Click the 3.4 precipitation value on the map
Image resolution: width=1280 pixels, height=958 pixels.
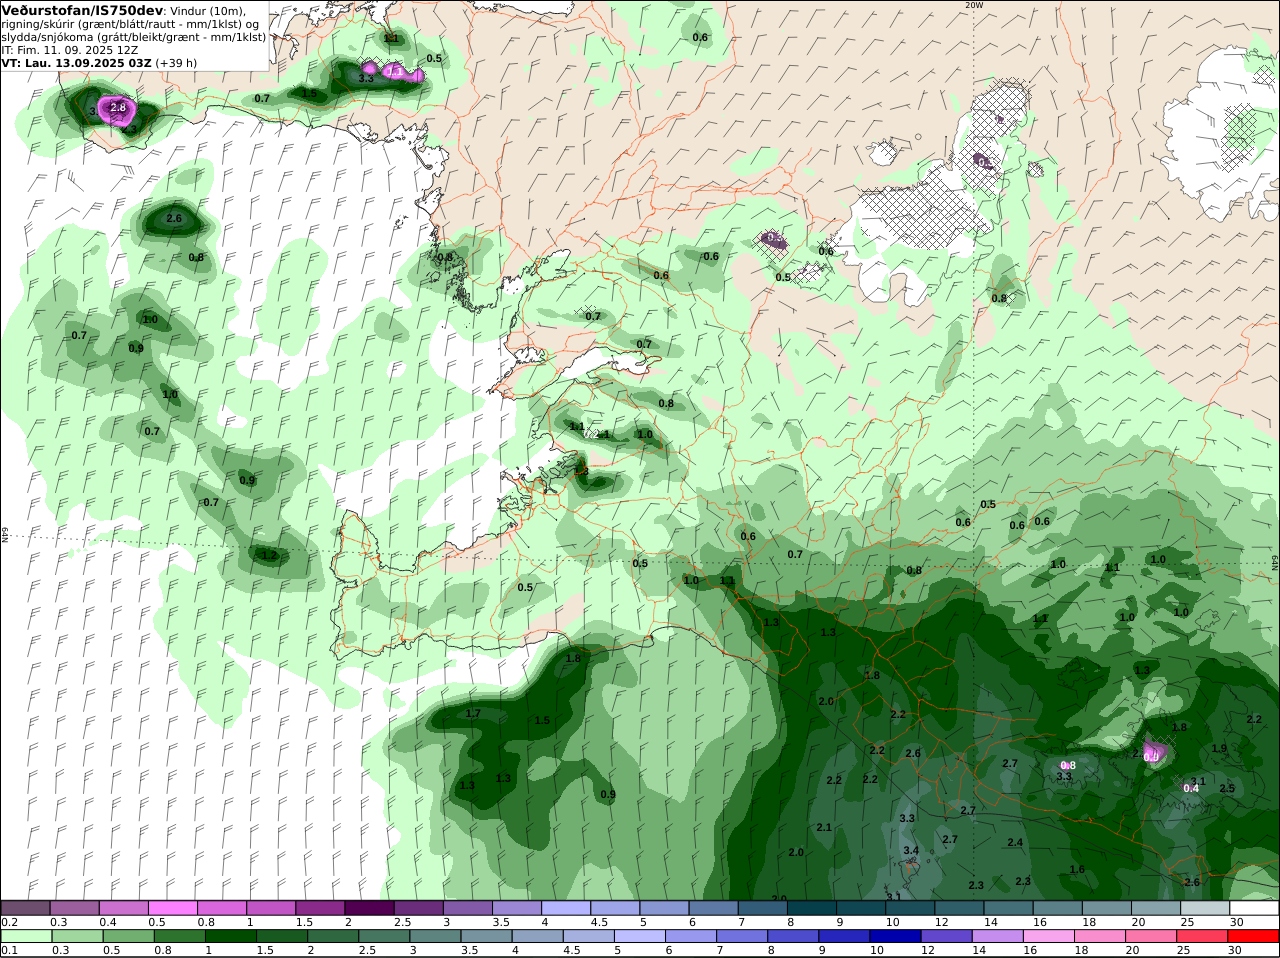911,851
